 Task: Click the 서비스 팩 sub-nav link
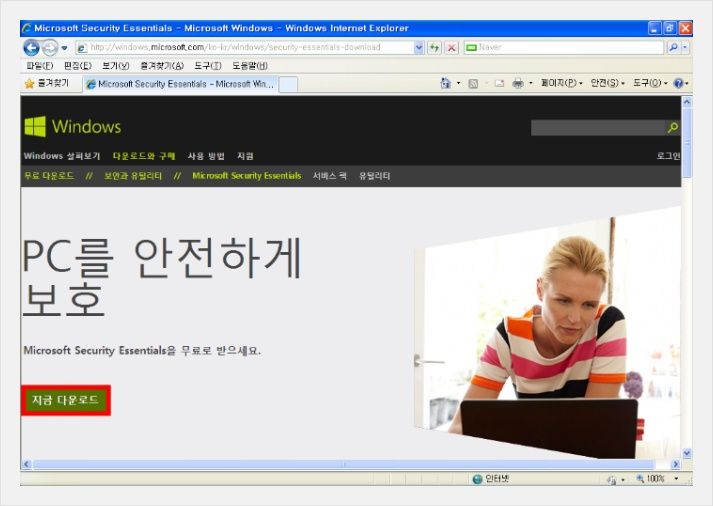point(330,176)
